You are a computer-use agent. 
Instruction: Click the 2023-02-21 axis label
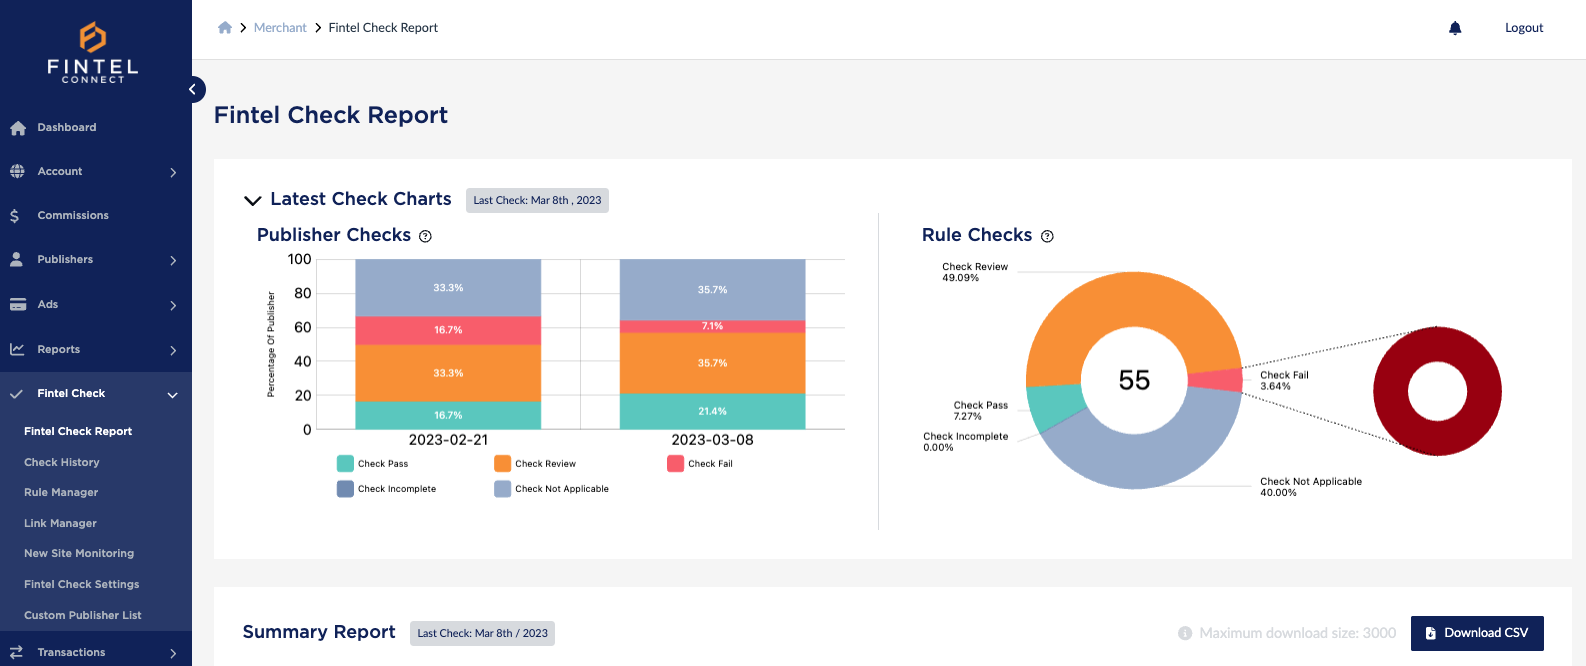pyautogui.click(x=448, y=440)
